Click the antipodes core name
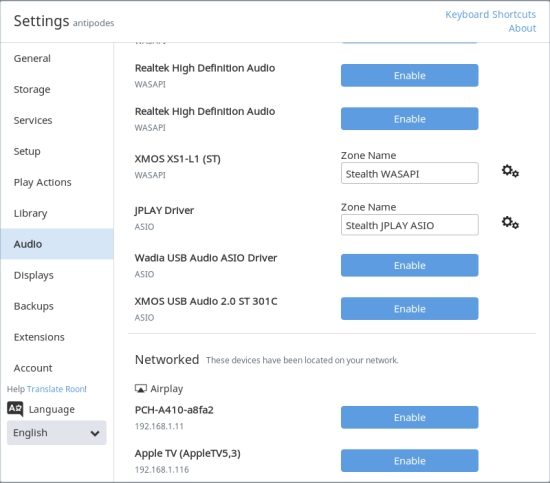The height and width of the screenshot is (483, 550). (x=93, y=23)
